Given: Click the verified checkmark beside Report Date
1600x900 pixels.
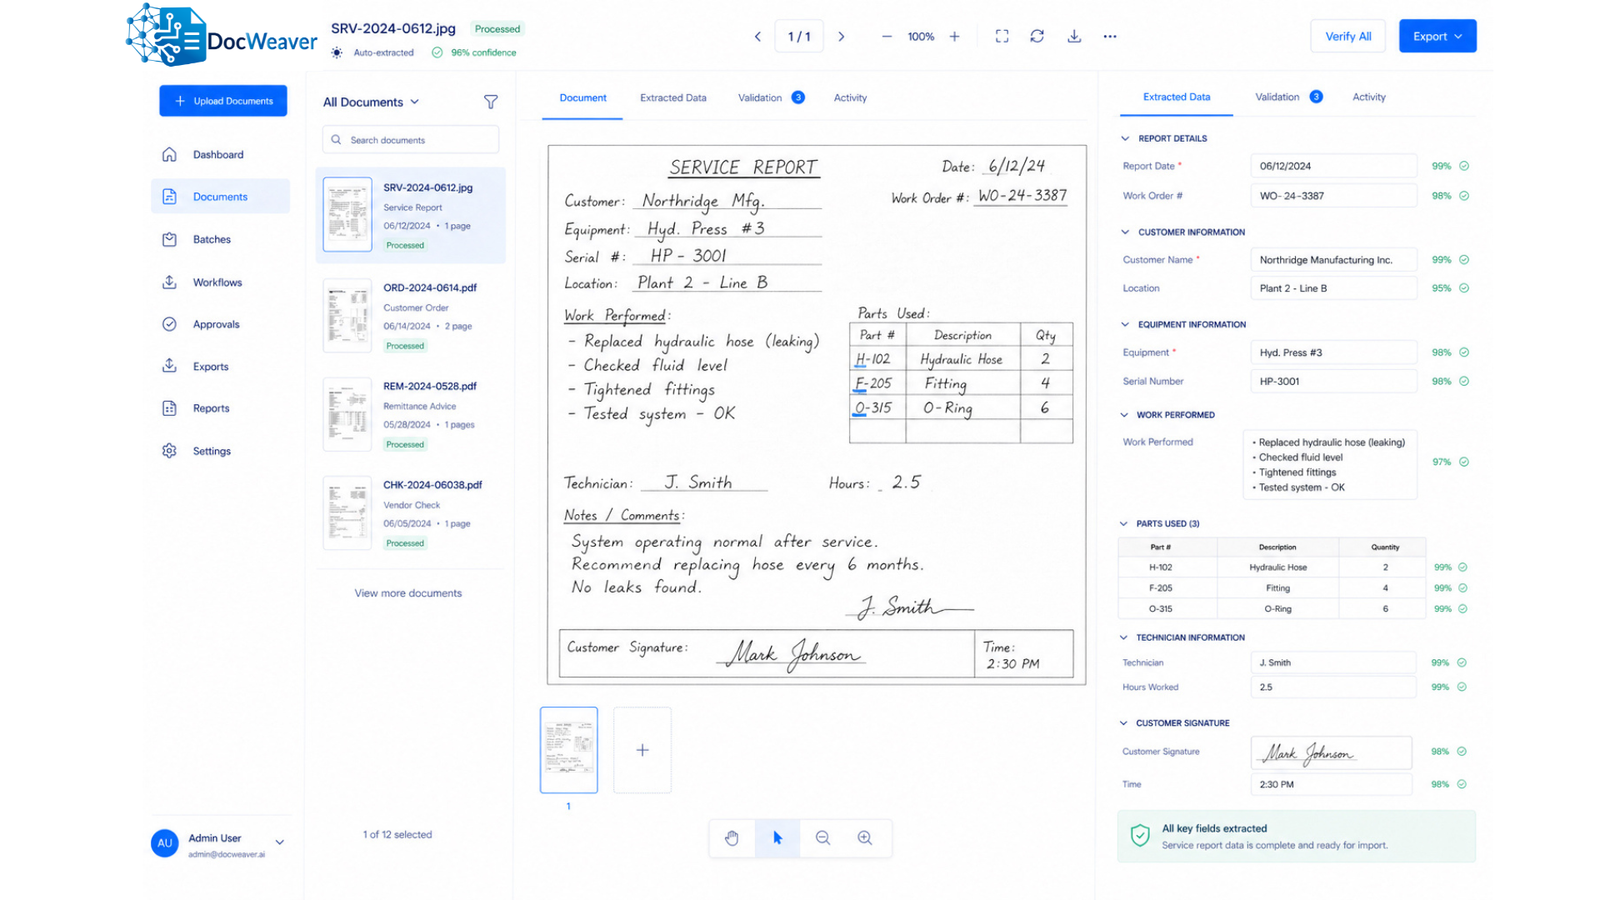Looking at the screenshot, I should [1464, 166].
